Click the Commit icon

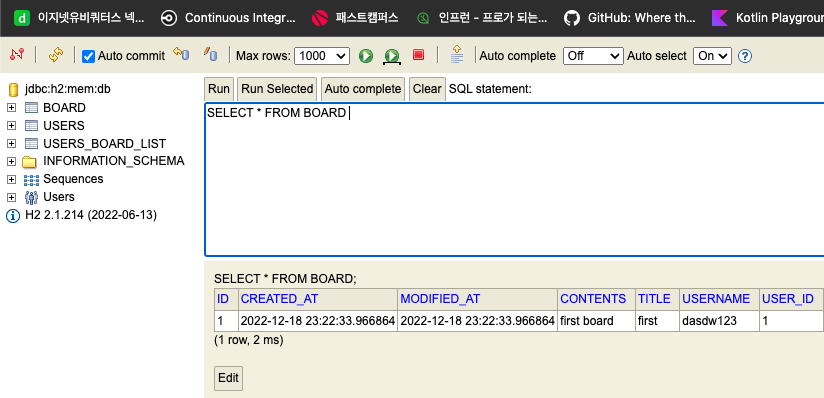[x=211, y=54]
